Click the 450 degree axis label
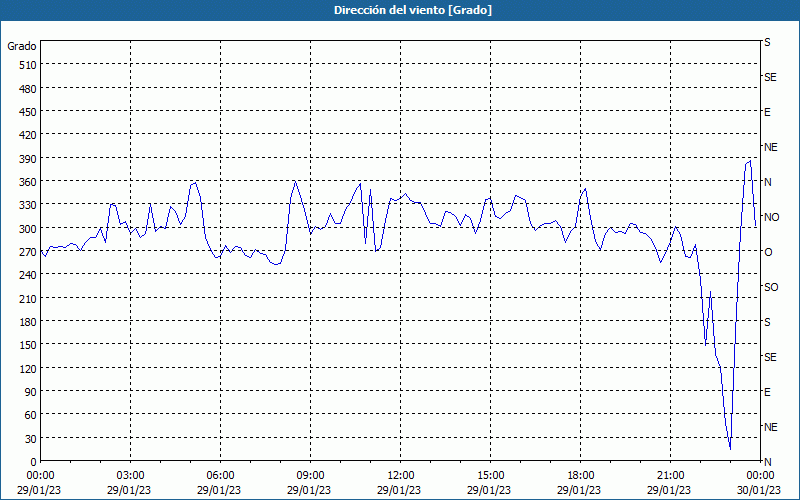This screenshot has width=800, height=500. pos(28,112)
